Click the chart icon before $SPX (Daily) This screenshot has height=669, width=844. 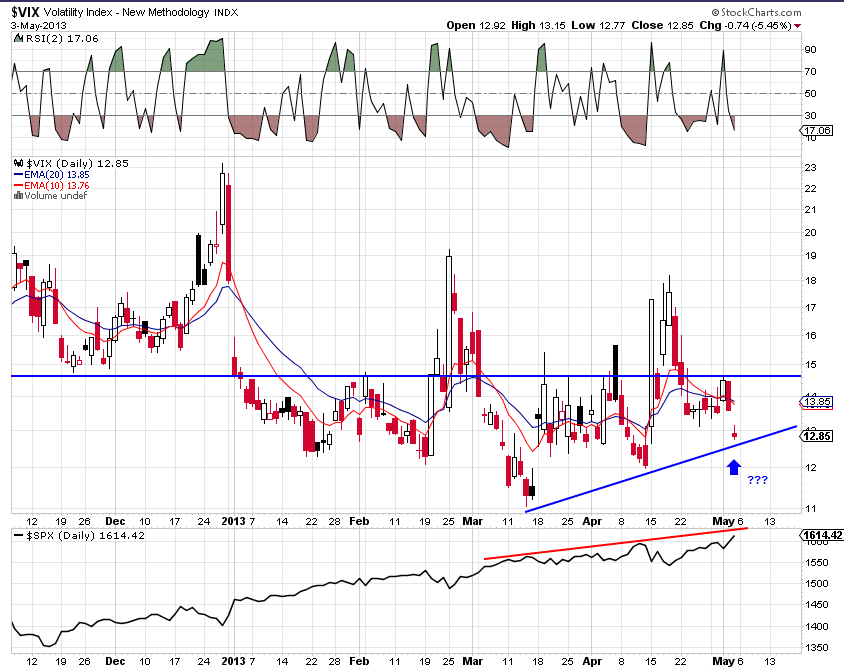(17, 536)
